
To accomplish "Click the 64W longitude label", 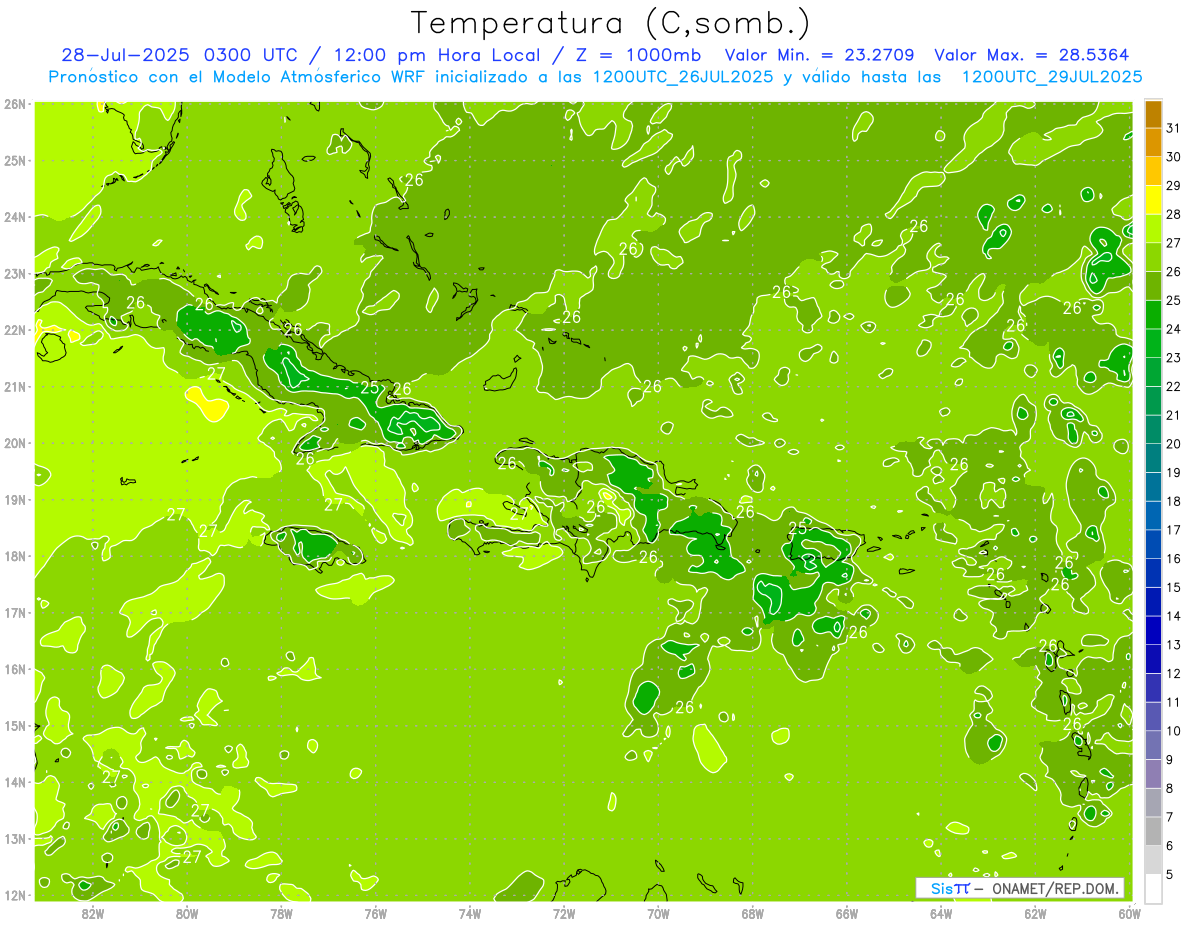I will click(941, 913).
